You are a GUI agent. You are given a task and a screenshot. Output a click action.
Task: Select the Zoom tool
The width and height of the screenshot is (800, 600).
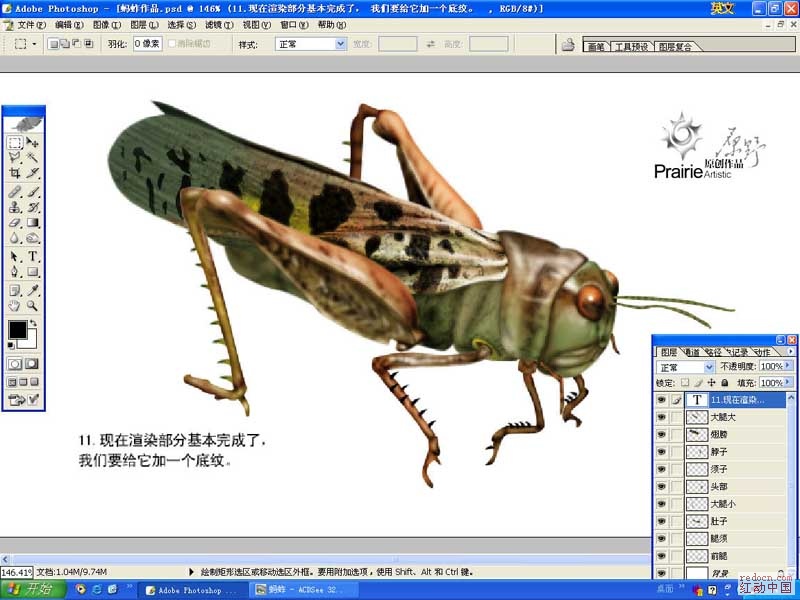33,306
